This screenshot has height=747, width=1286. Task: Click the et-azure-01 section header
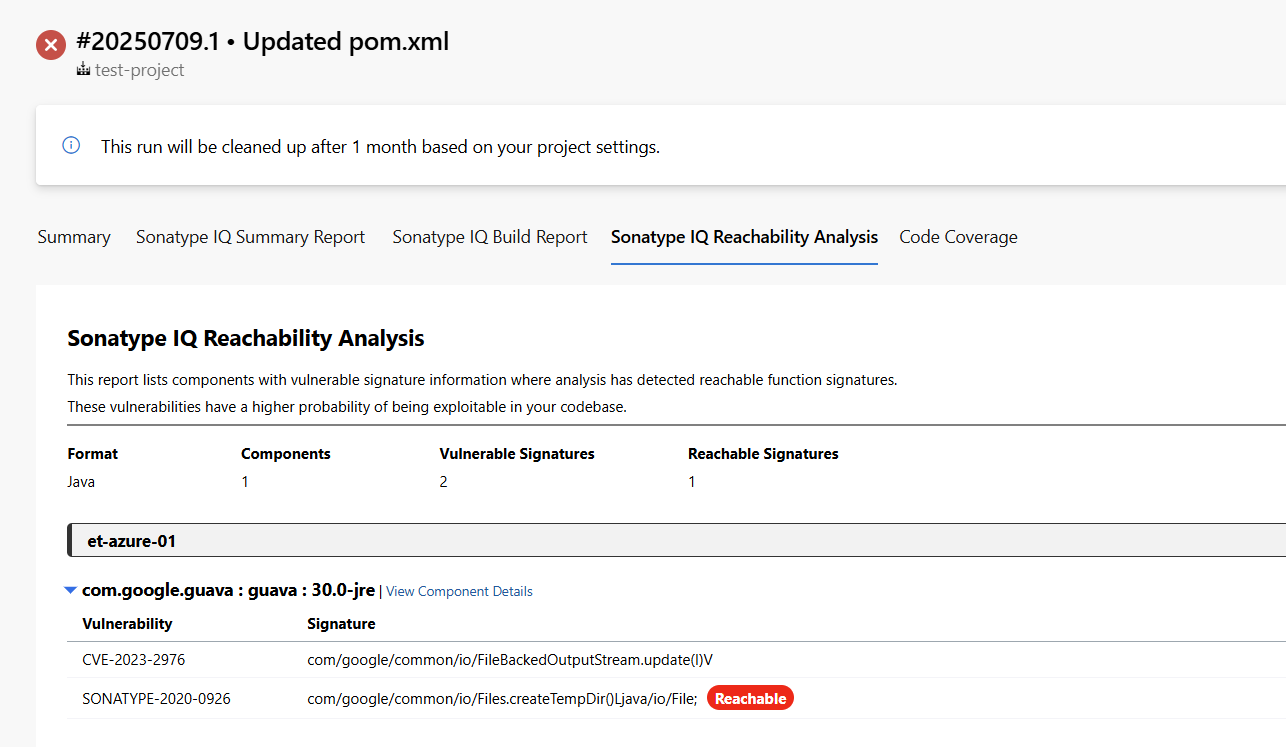click(676, 540)
